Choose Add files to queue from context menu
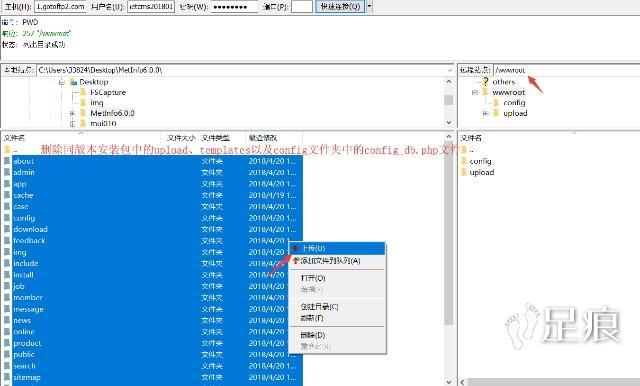Viewport: 640px width, 386px height. 337,261
